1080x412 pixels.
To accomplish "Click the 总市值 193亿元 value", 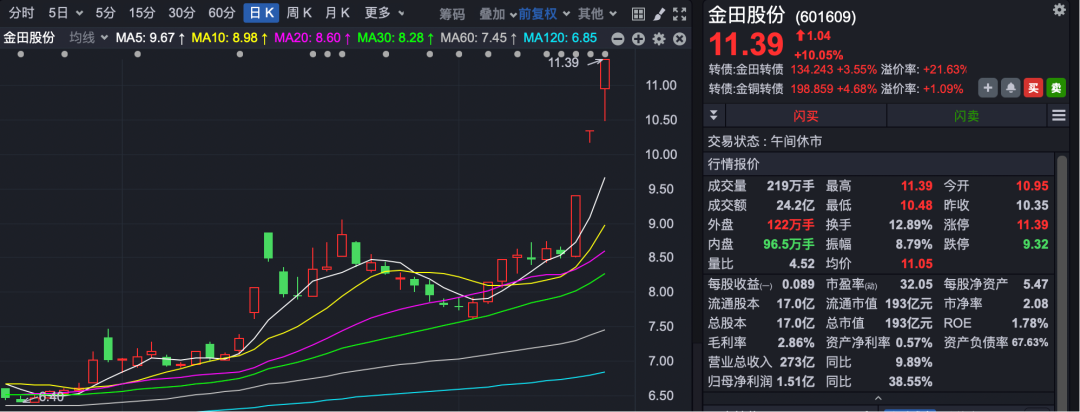I will coord(909,323).
